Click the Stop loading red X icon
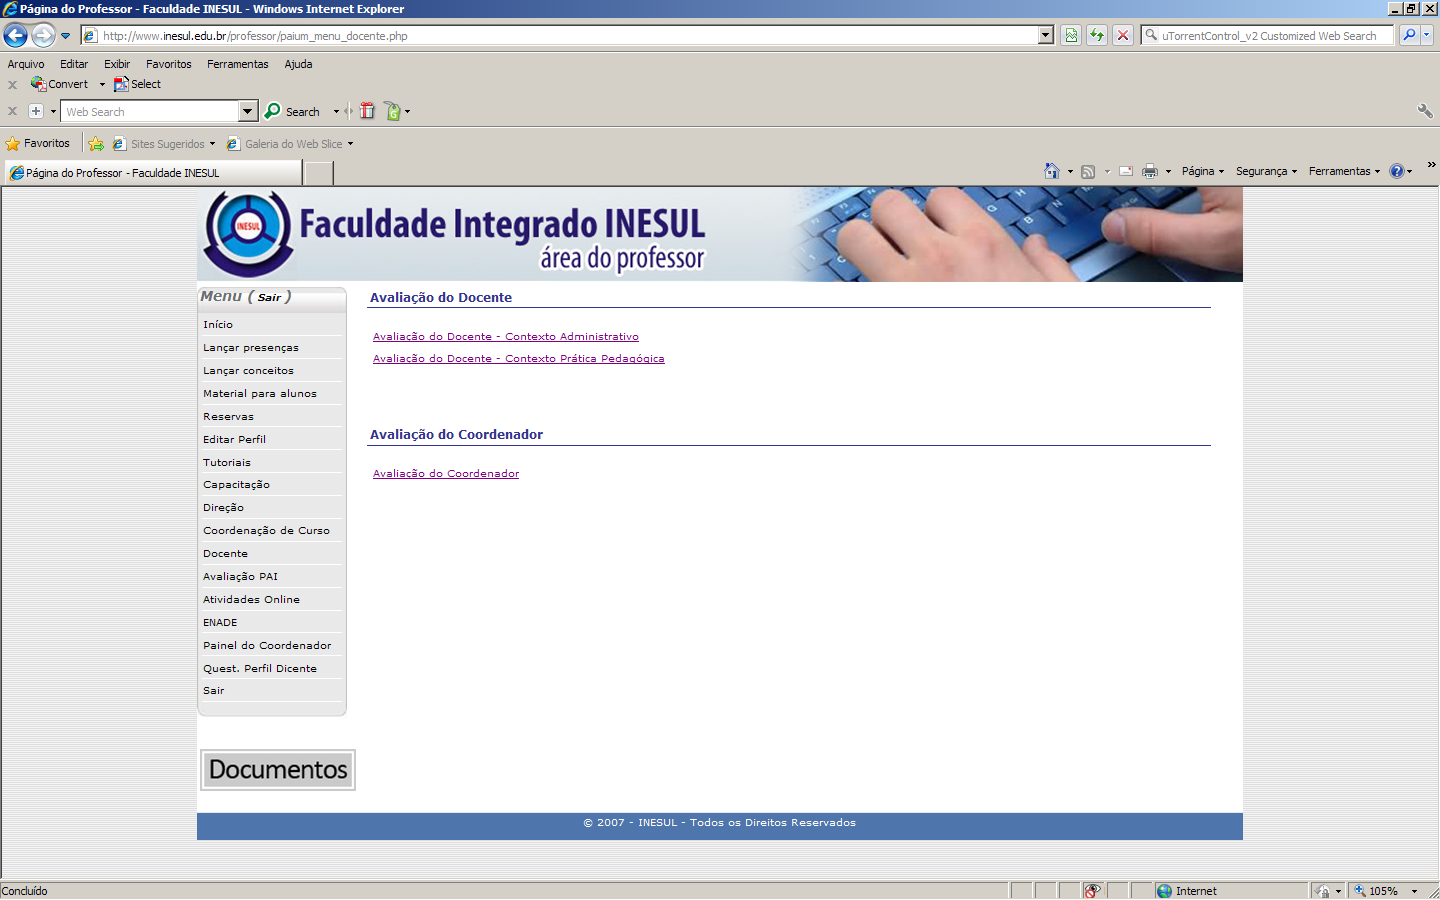The image size is (1440, 900). point(1123,35)
